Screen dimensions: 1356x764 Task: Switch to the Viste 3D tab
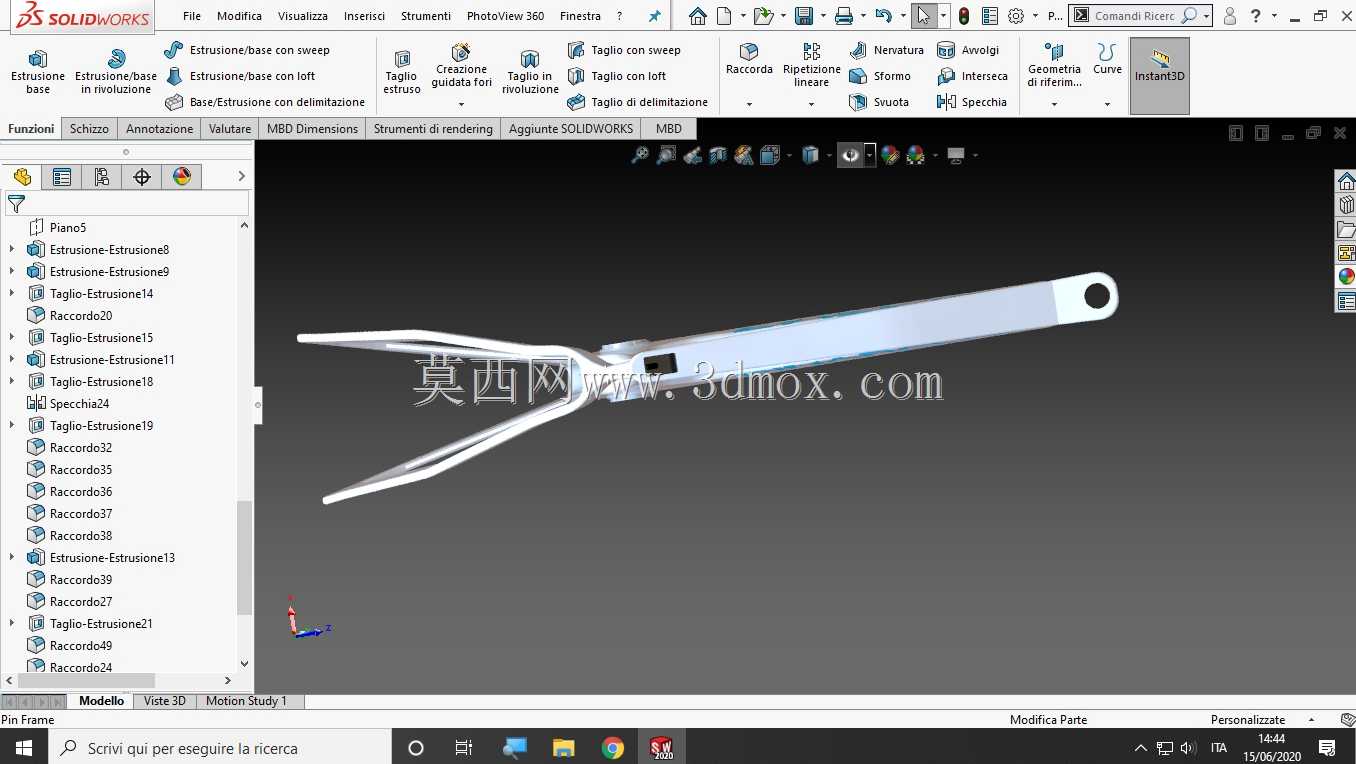click(x=165, y=701)
